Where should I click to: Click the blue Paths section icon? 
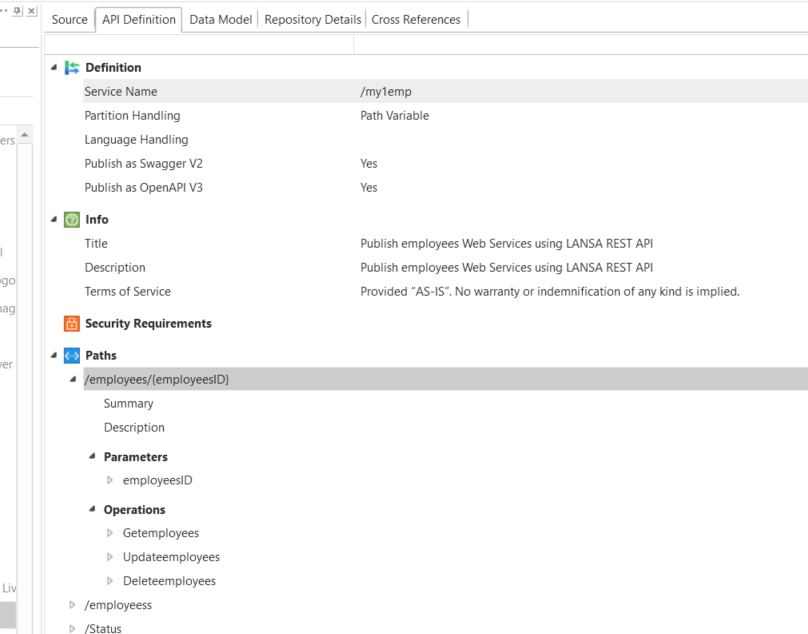coord(71,356)
